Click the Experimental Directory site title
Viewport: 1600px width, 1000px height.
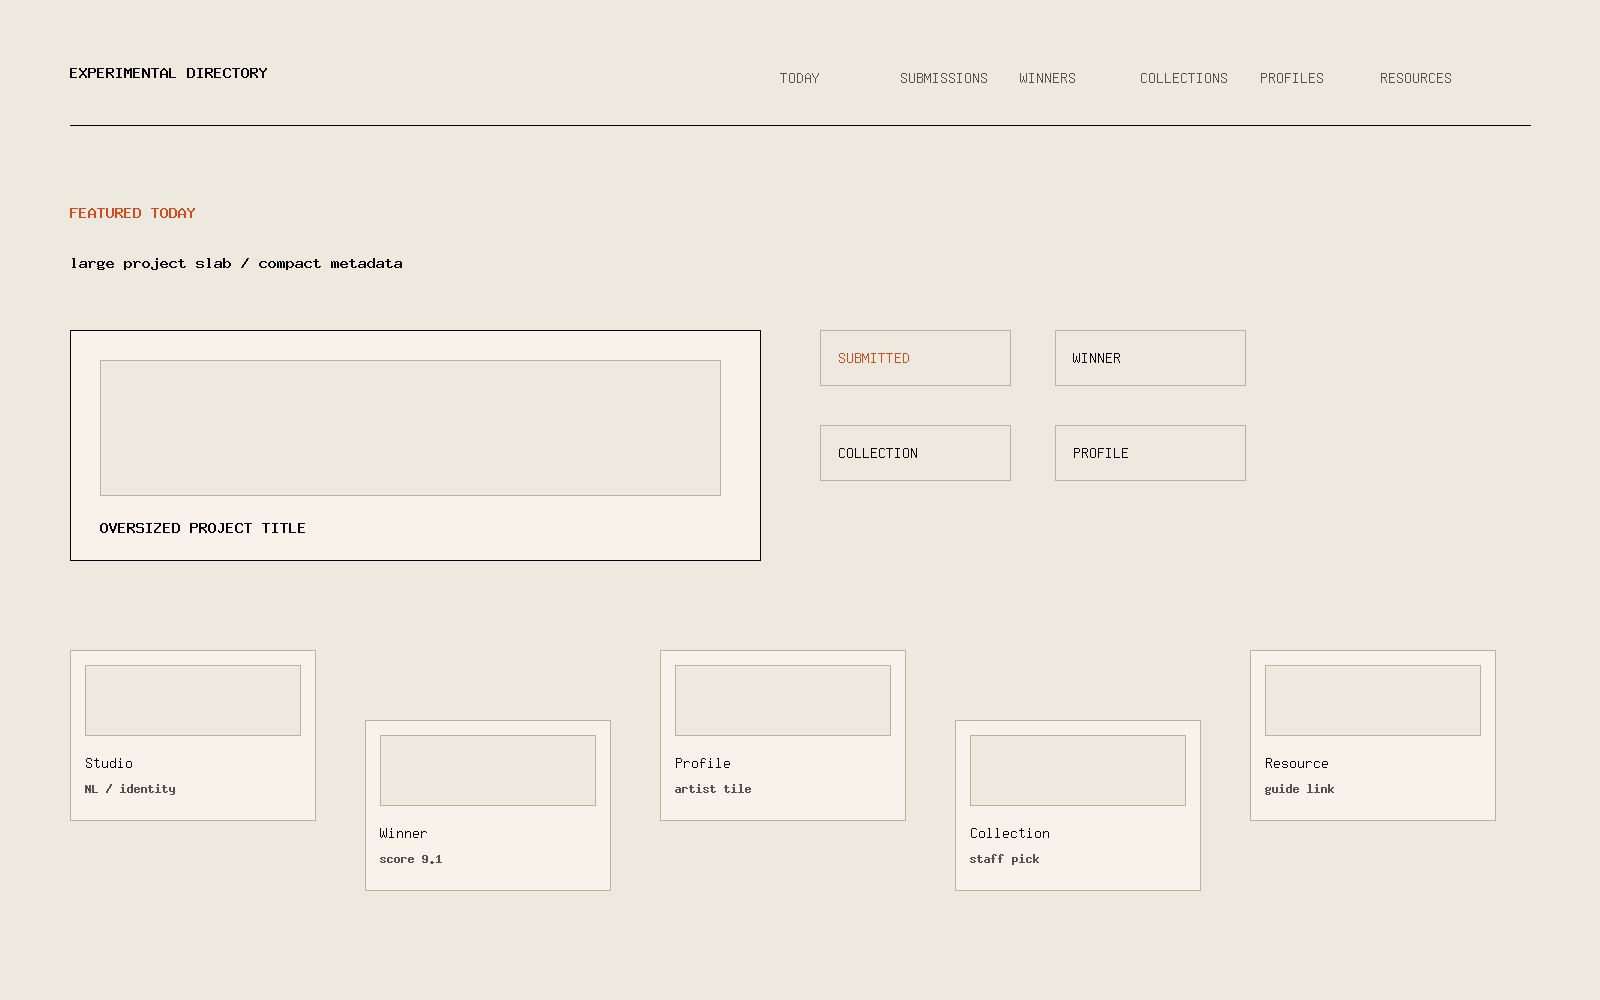pyautogui.click(x=168, y=73)
